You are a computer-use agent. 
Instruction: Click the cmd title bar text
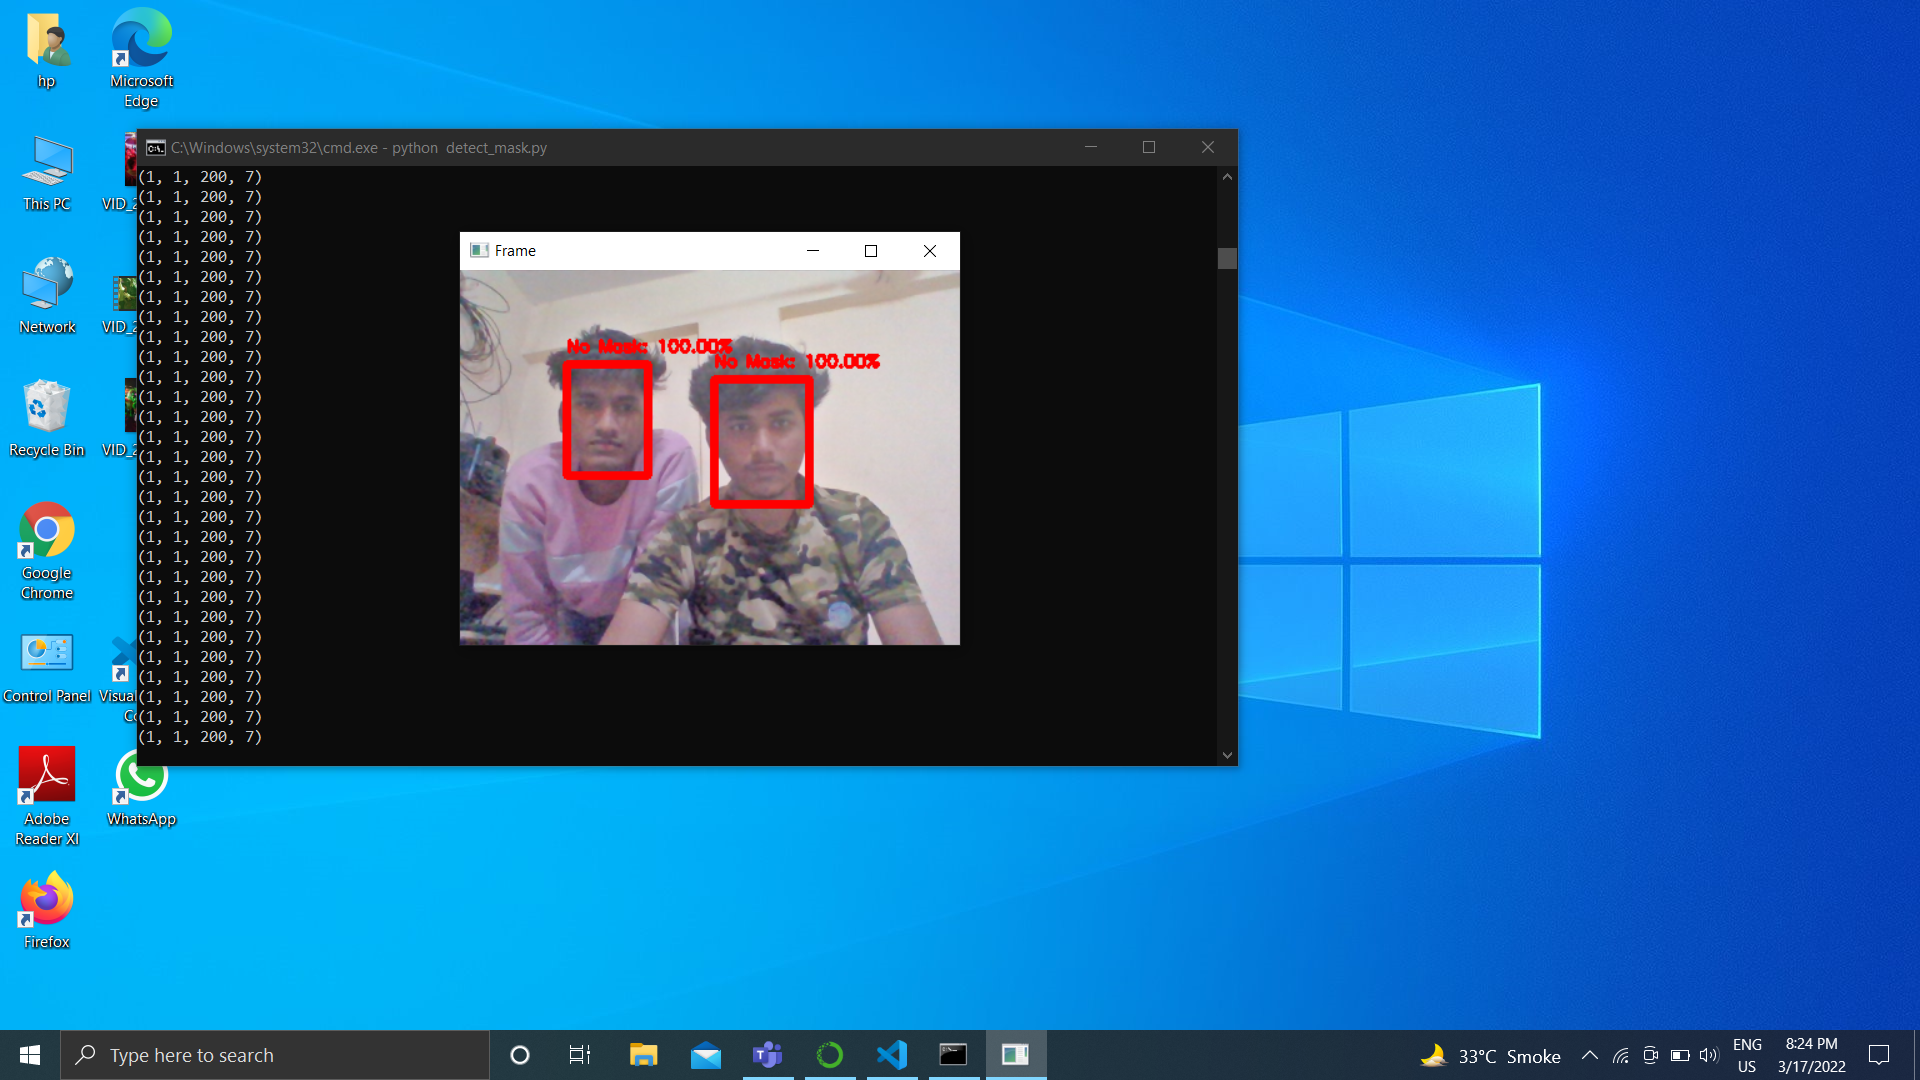359,148
